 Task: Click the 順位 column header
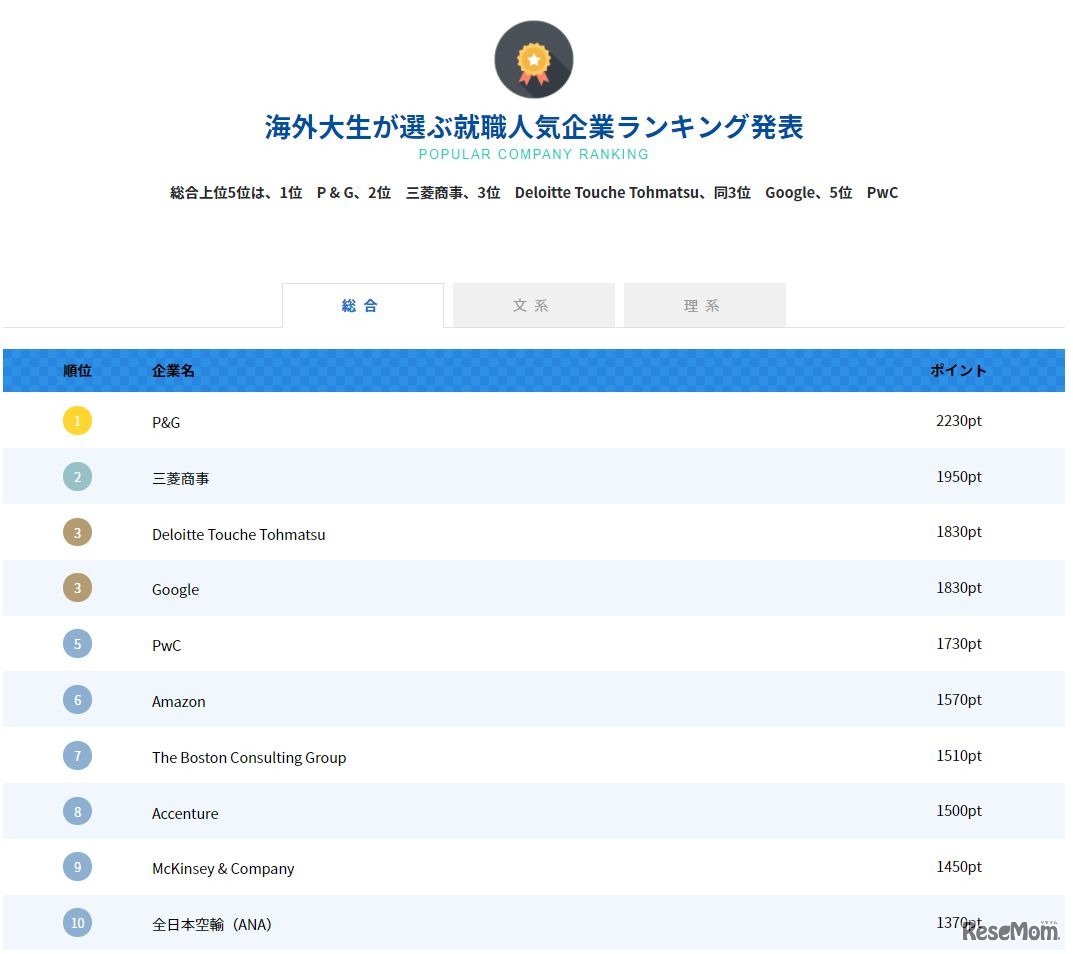77,370
